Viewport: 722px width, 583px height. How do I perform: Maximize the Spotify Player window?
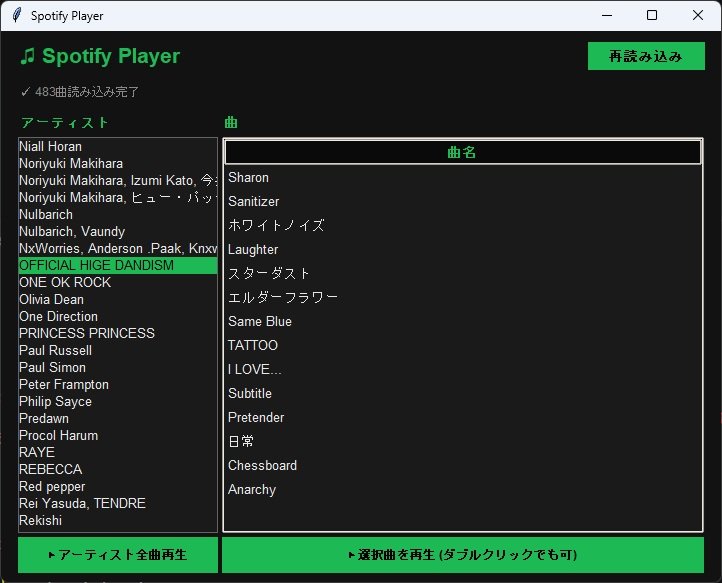pos(652,15)
